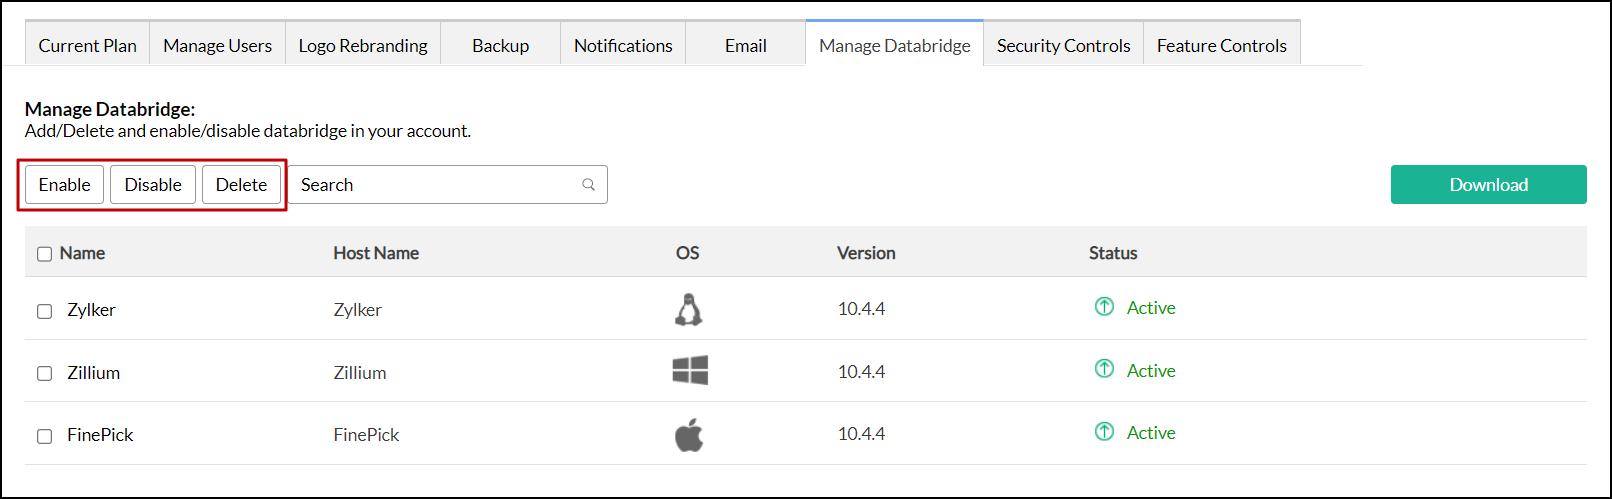Image resolution: width=1612 pixels, height=499 pixels.
Task: Mark the FinePick row checkbox
Action: tap(44, 436)
